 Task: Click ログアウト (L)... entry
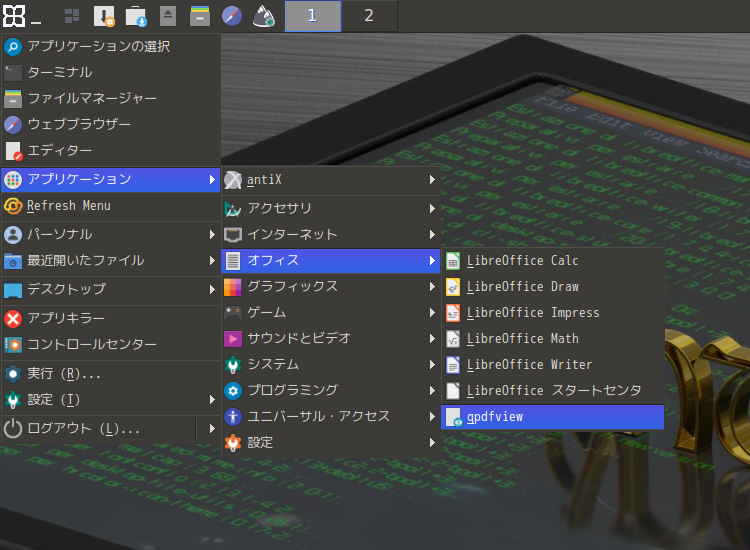pos(99,429)
